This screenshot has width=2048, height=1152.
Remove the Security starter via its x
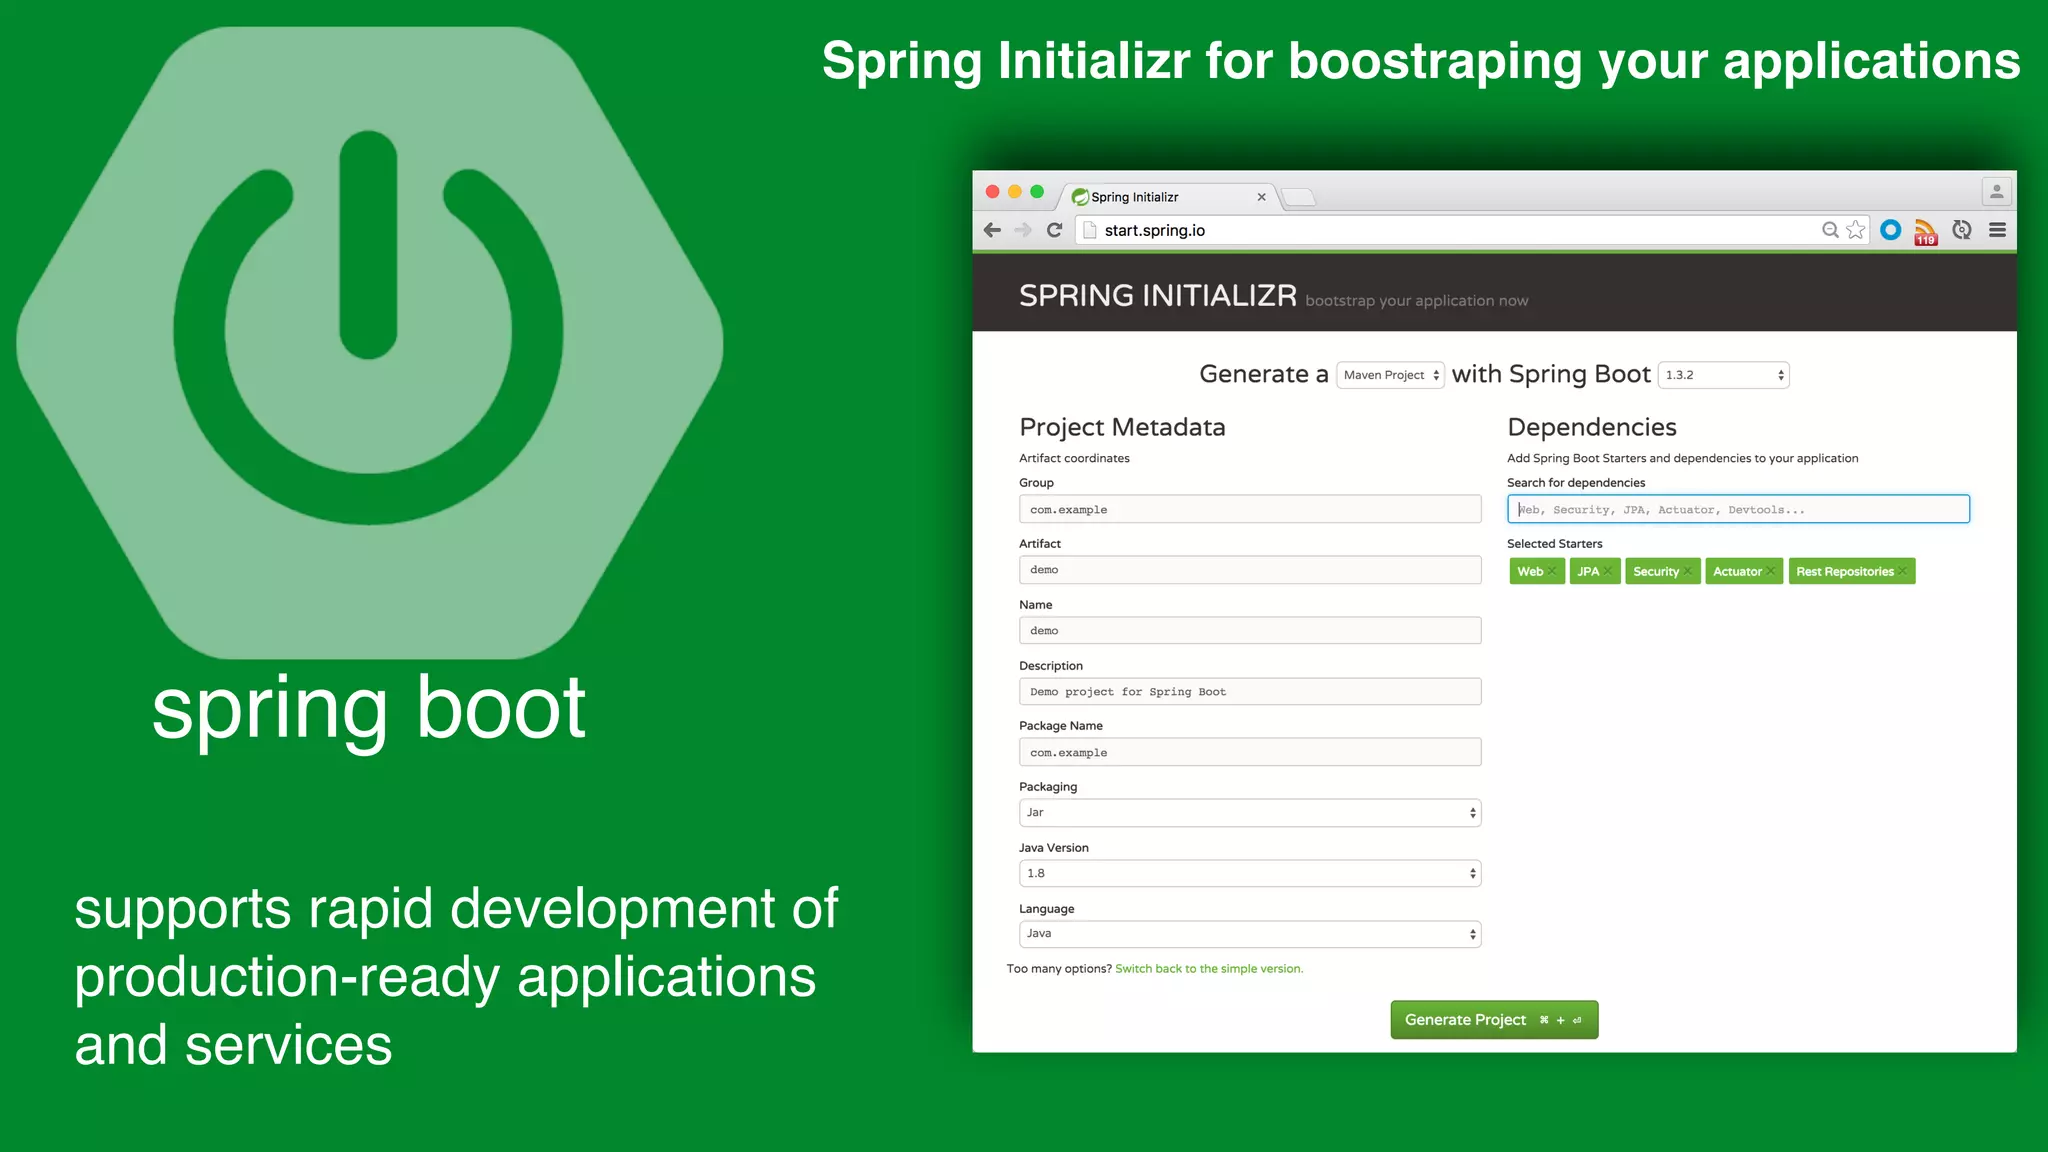tap(1687, 571)
